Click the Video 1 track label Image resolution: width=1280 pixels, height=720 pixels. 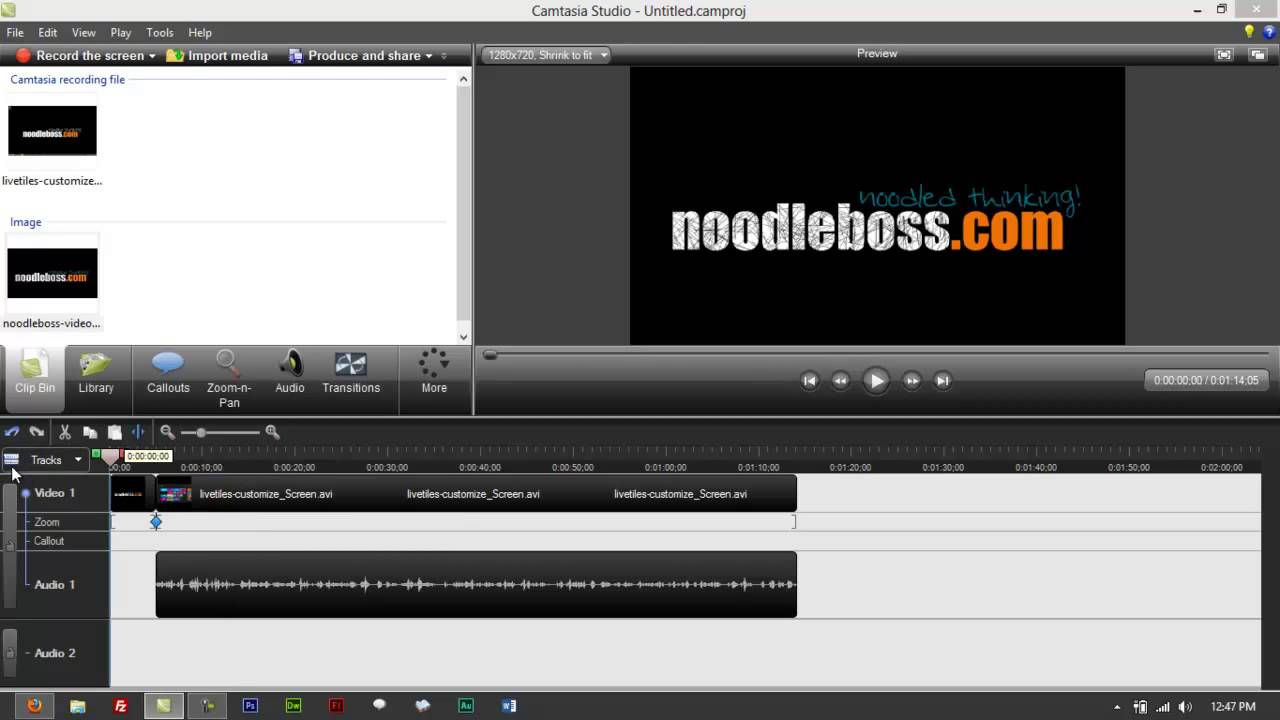[x=55, y=493]
